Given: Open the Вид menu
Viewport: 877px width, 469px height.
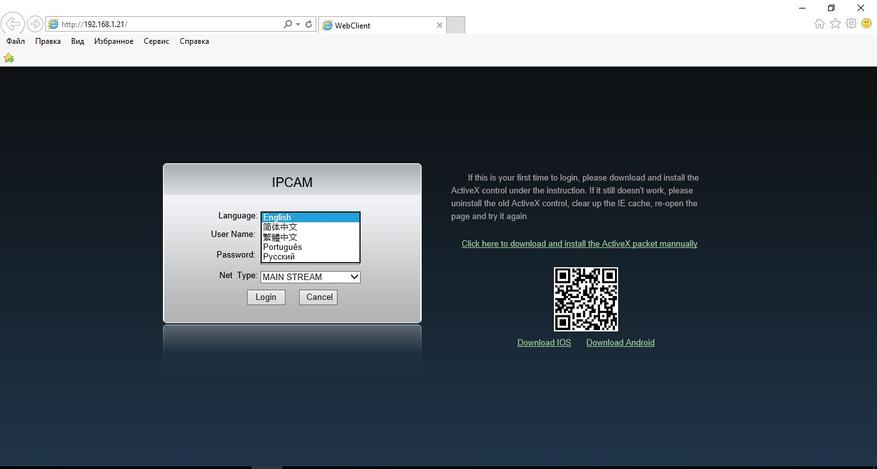Looking at the screenshot, I should click(x=78, y=41).
